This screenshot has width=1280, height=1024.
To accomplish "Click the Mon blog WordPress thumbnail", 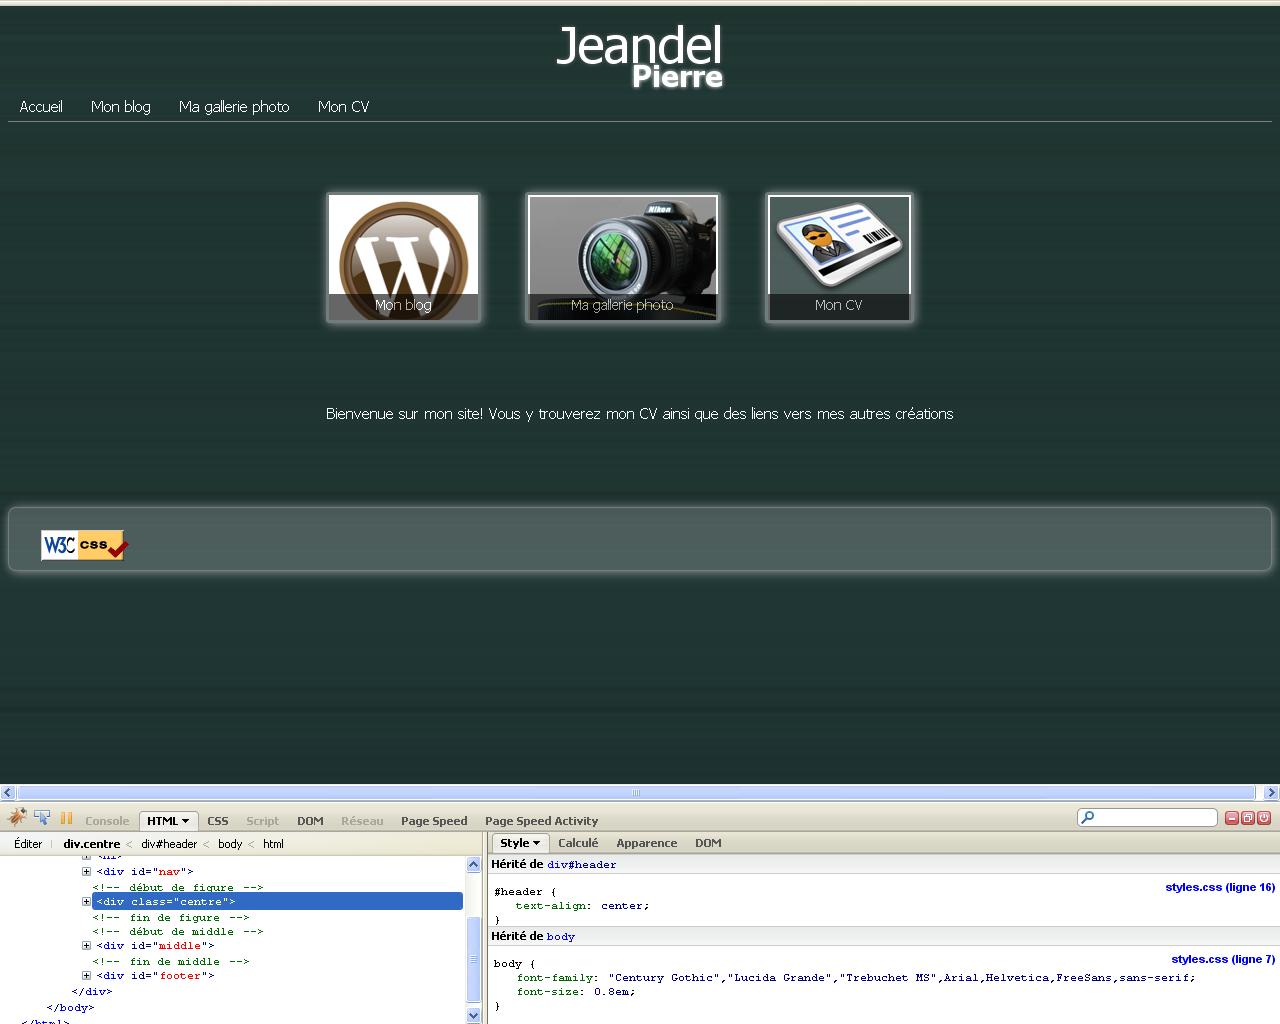I will (x=403, y=258).
